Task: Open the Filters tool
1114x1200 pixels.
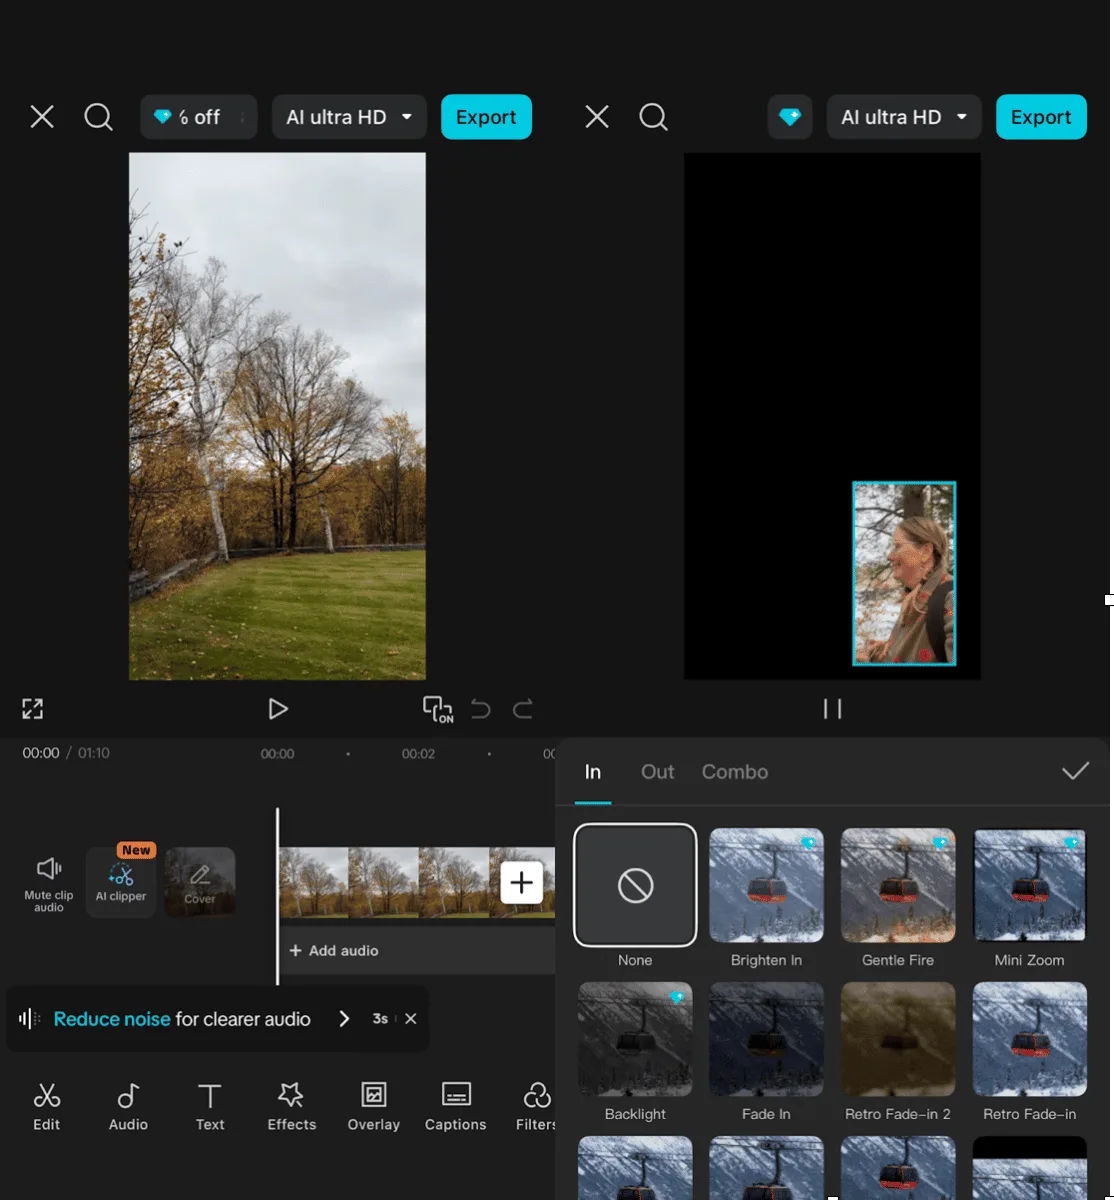Action: click(x=537, y=1107)
